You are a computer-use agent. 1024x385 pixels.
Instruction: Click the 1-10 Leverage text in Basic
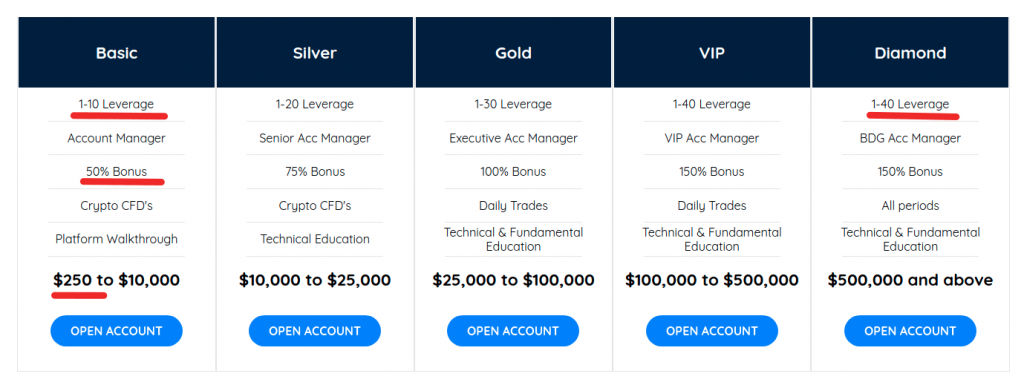(116, 104)
